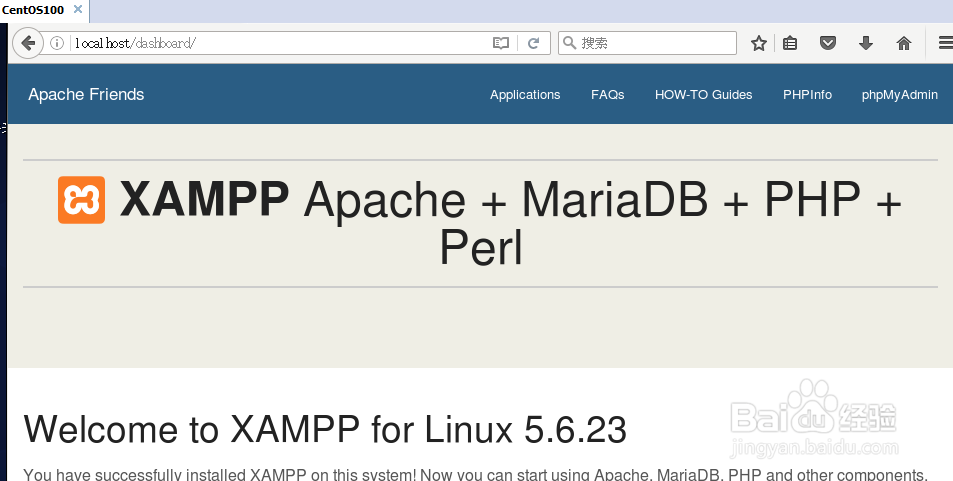Open HOW-TO Guides navigation item
The width and height of the screenshot is (953, 481).
[703, 95]
